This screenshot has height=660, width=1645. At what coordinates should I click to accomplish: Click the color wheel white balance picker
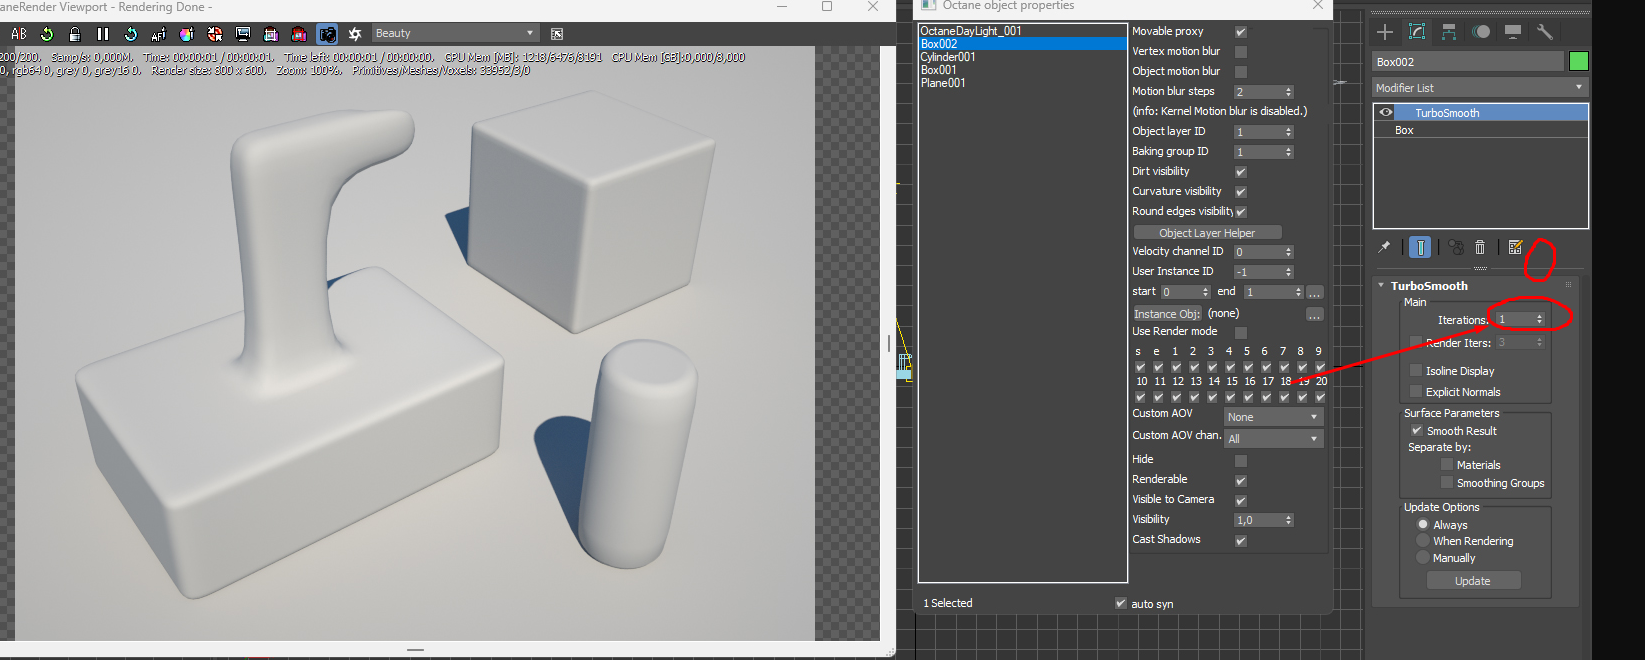(x=187, y=34)
